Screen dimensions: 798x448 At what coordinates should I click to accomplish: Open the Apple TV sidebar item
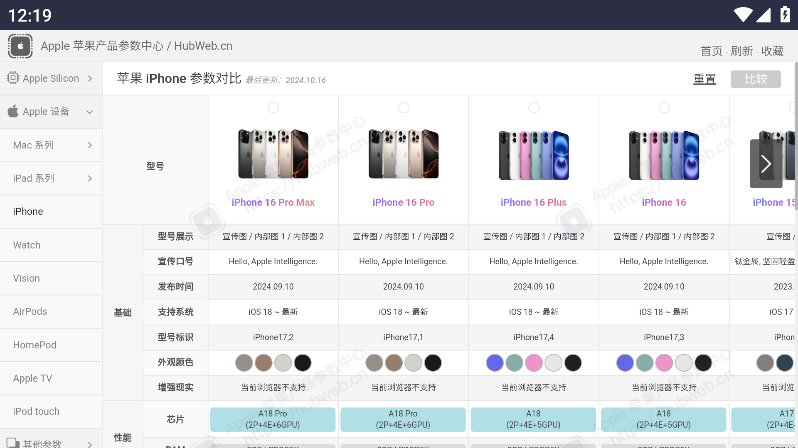(51, 378)
